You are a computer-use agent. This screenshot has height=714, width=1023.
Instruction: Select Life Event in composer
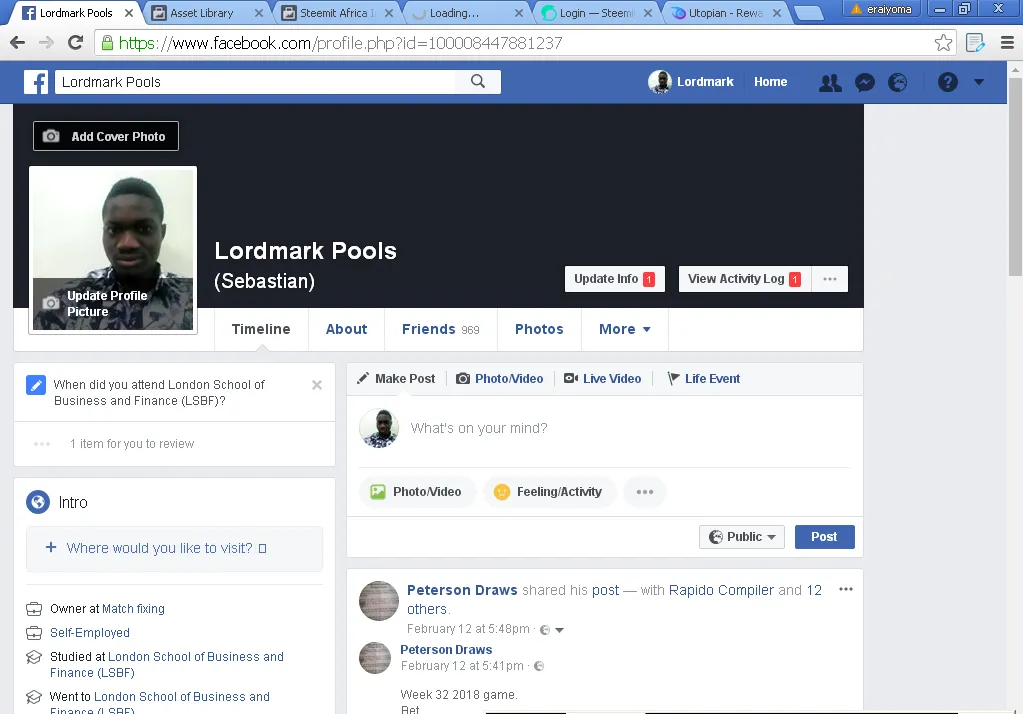703,379
